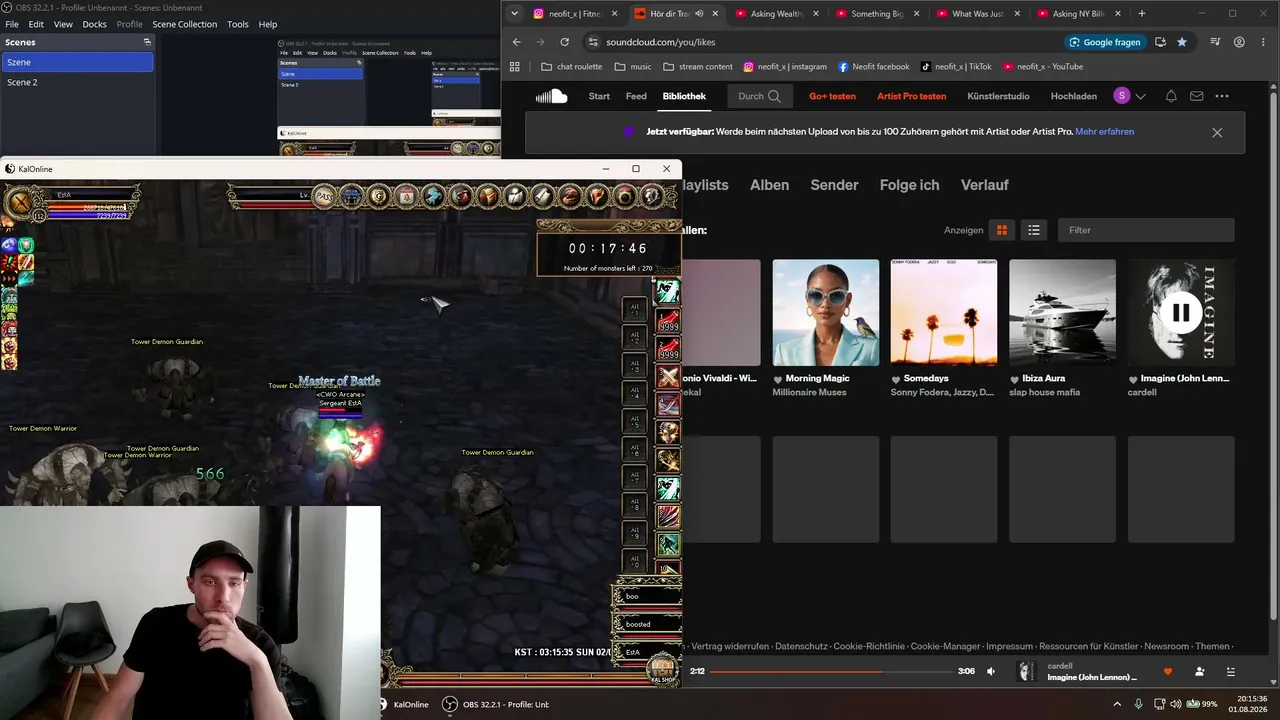Switch to list view in SoundCloud likes
The width and height of the screenshot is (1280, 720).
1034,230
